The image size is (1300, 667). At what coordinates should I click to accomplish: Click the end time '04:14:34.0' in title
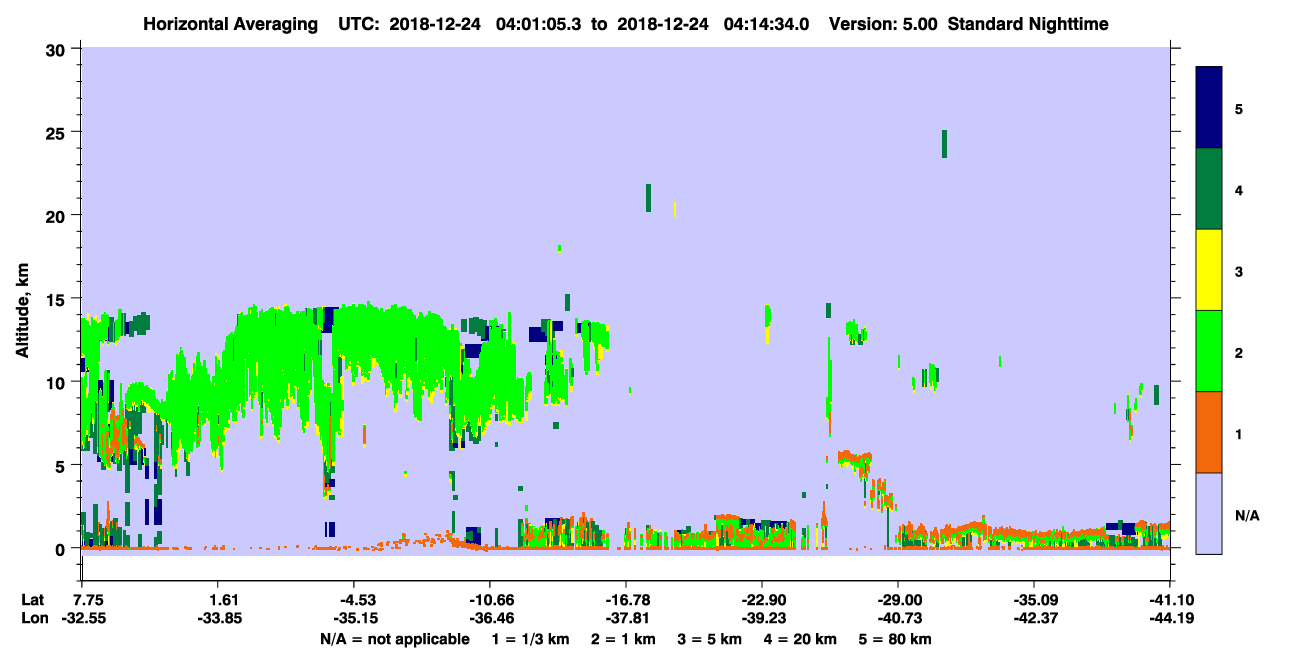pyautogui.click(x=768, y=23)
